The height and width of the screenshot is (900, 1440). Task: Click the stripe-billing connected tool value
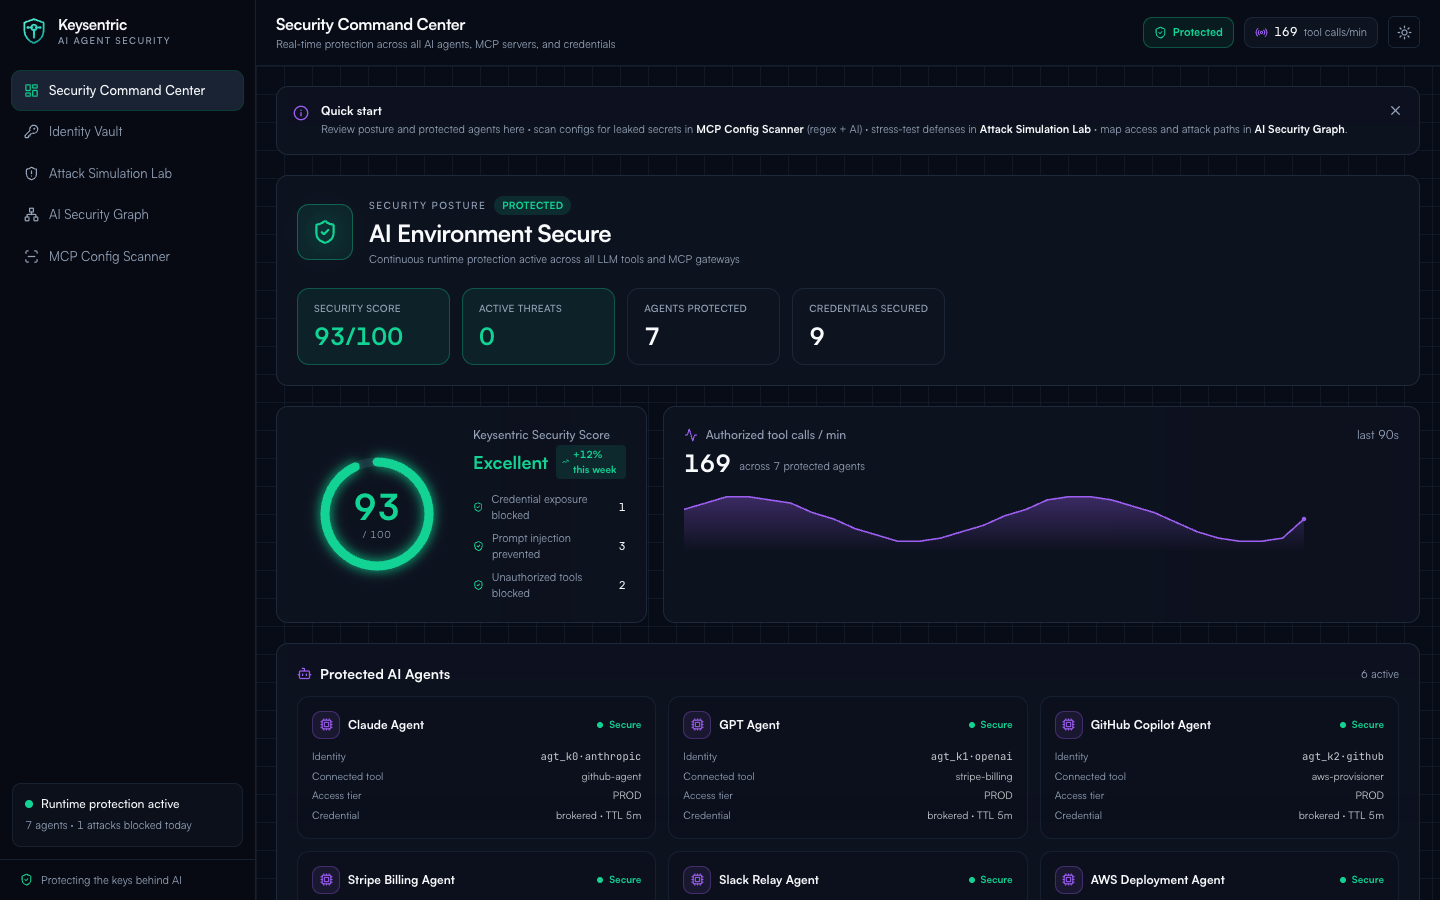(984, 777)
